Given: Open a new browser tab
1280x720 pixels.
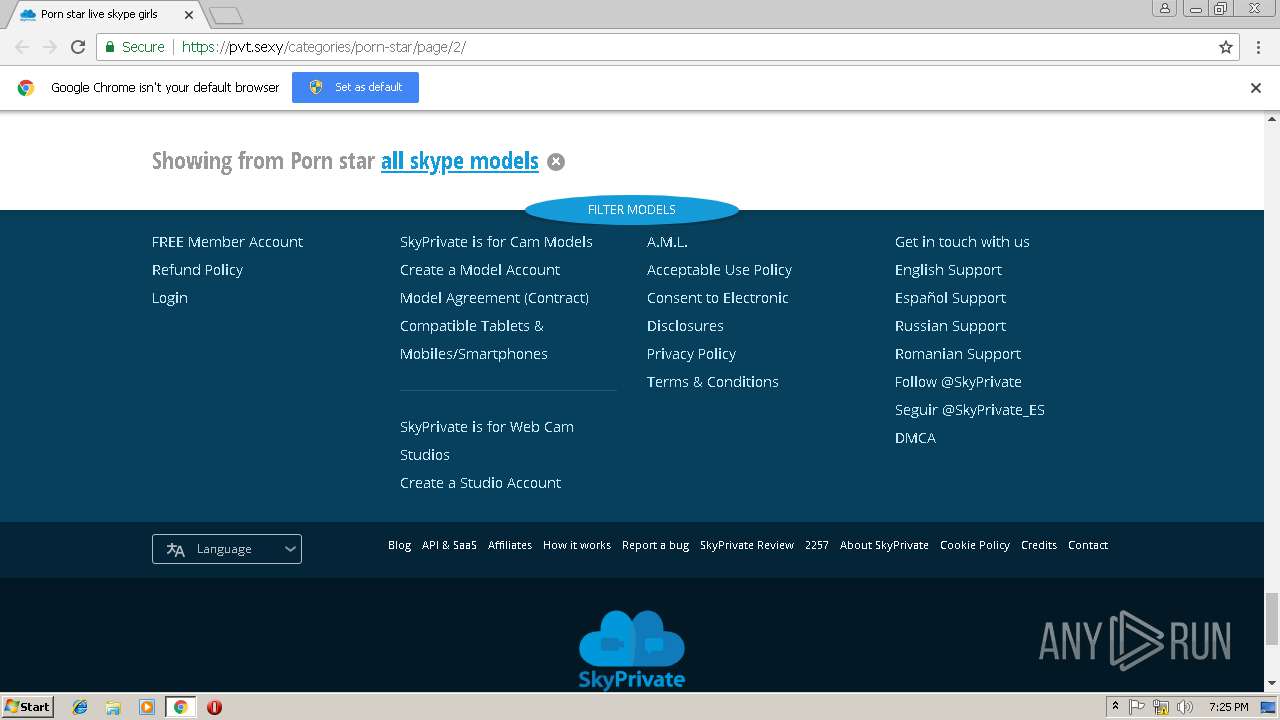Looking at the screenshot, I should [x=227, y=15].
